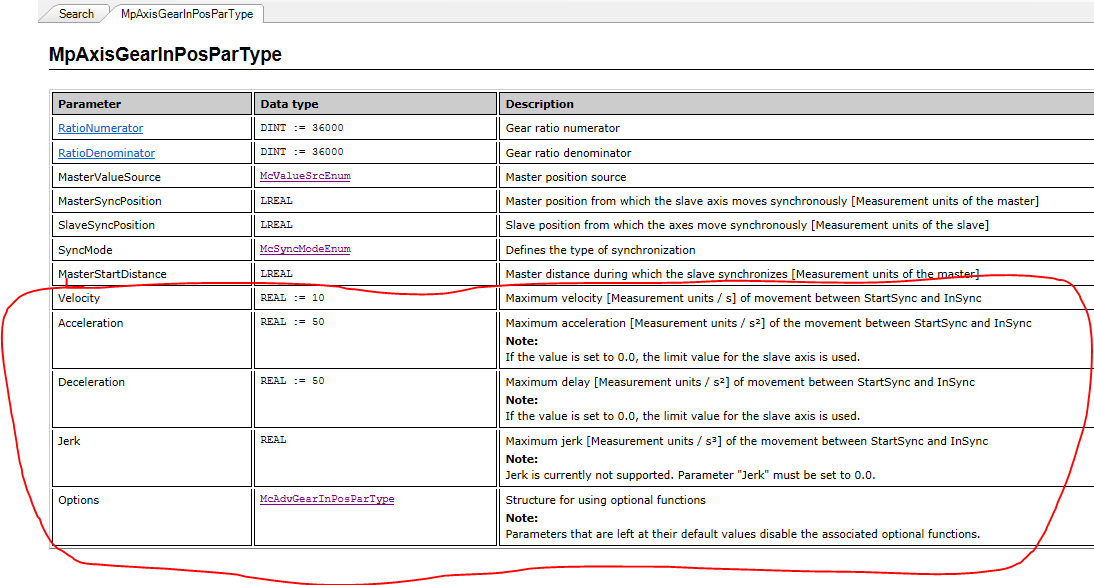Open the McAdvGearInPosParType link
The width and height of the screenshot is (1094, 585).
click(327, 499)
